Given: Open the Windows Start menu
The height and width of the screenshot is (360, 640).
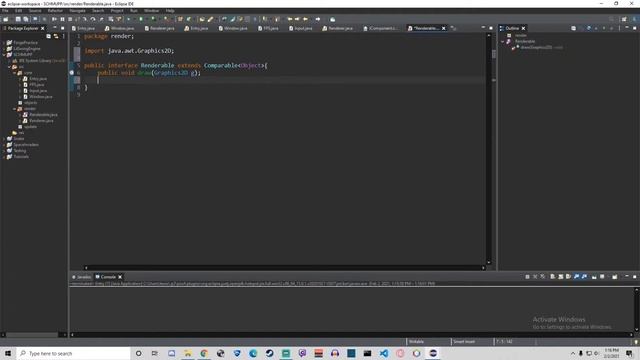Looking at the screenshot, I should pos(8,353).
